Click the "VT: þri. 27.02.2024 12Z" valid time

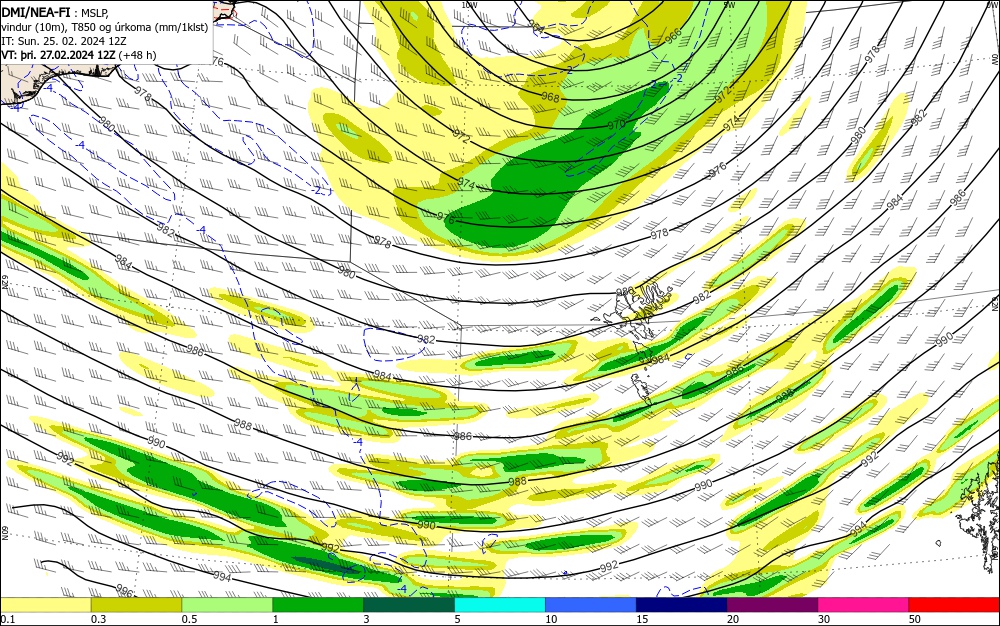point(58,55)
